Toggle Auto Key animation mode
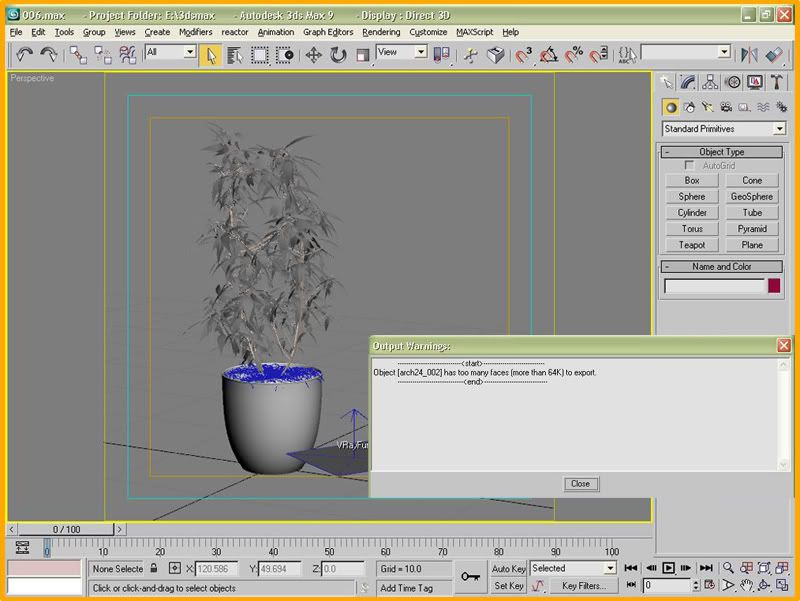 pyautogui.click(x=509, y=568)
